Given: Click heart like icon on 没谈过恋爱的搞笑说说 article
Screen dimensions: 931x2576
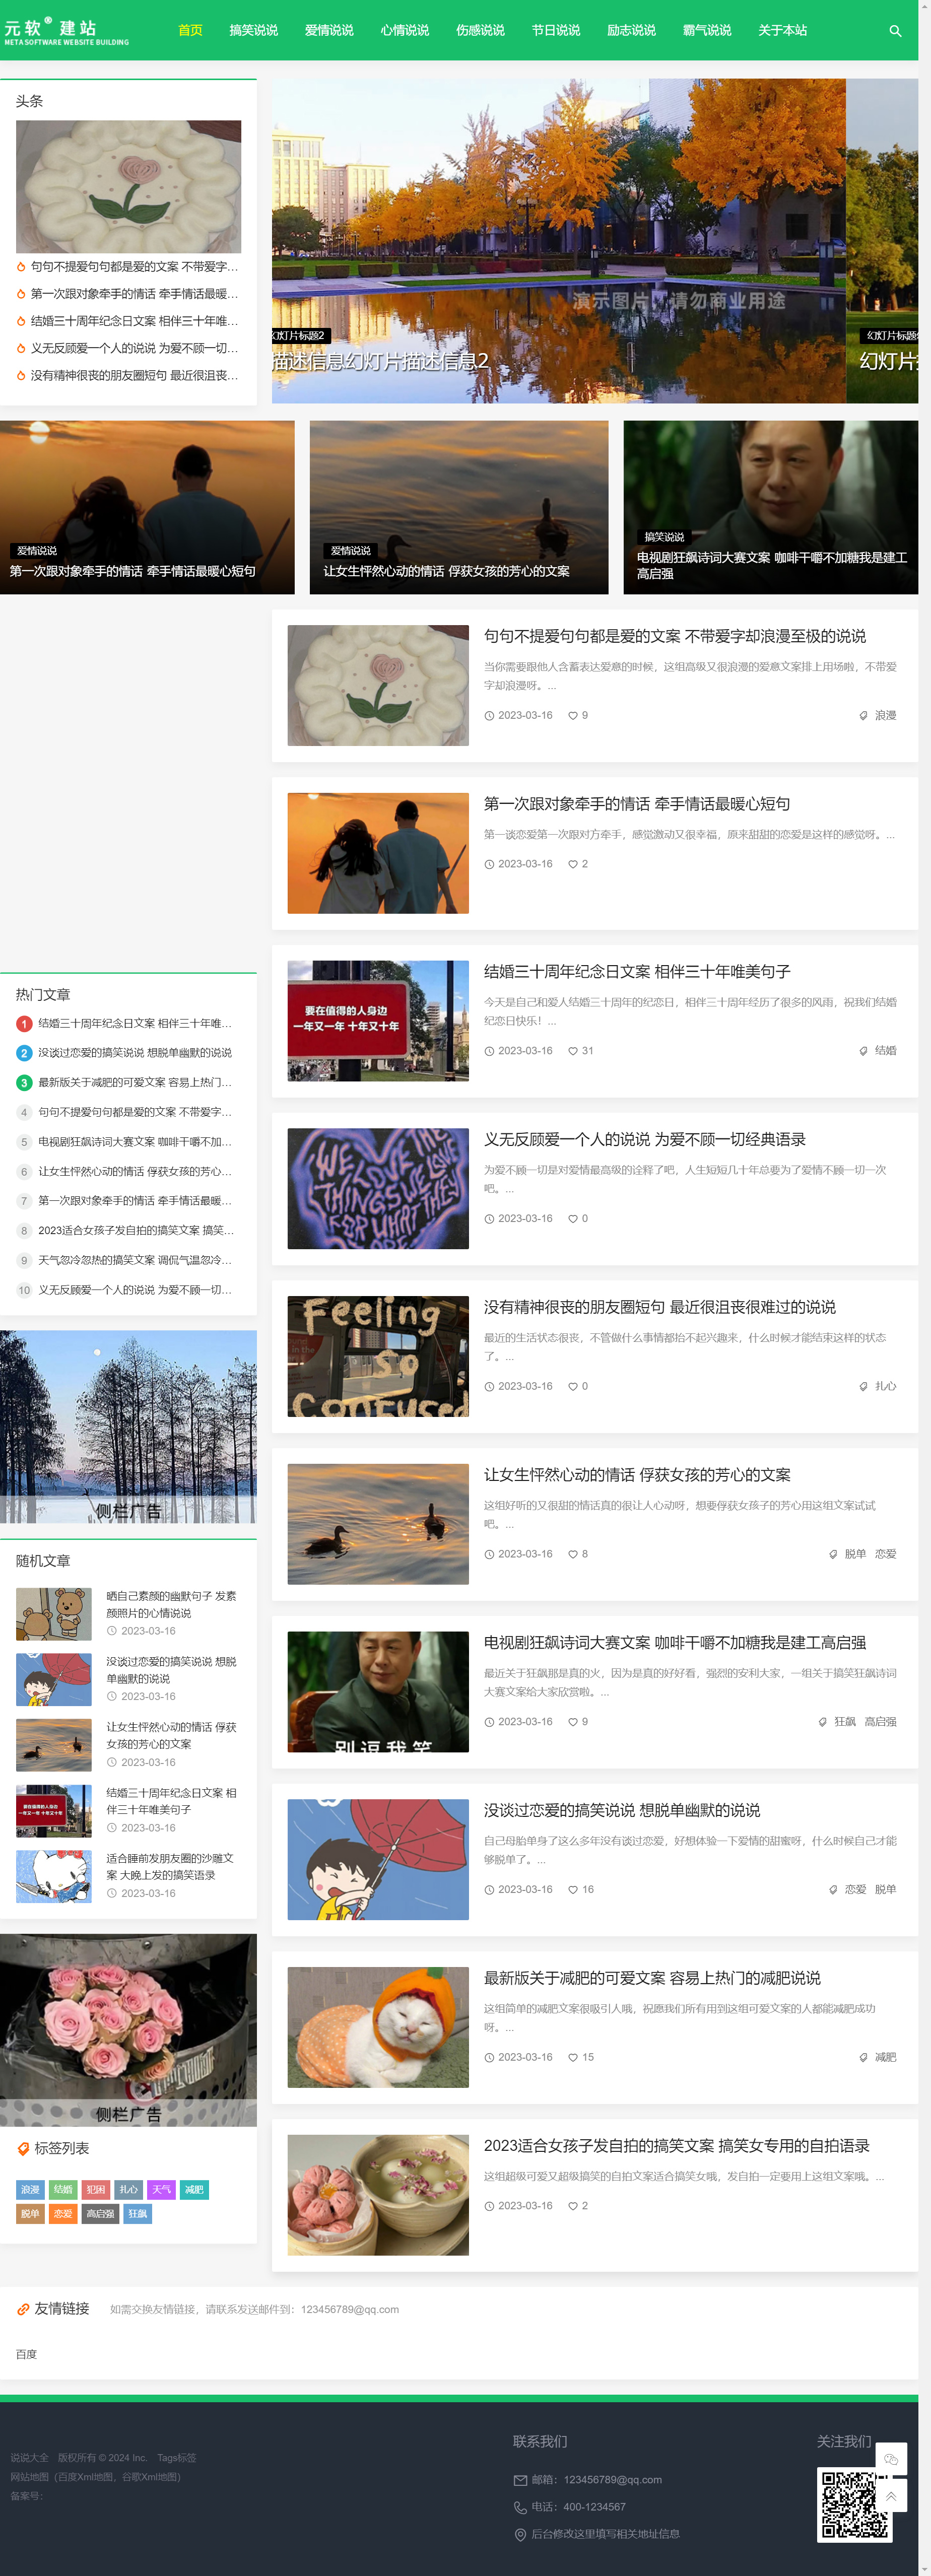Looking at the screenshot, I should pyautogui.click(x=573, y=1889).
